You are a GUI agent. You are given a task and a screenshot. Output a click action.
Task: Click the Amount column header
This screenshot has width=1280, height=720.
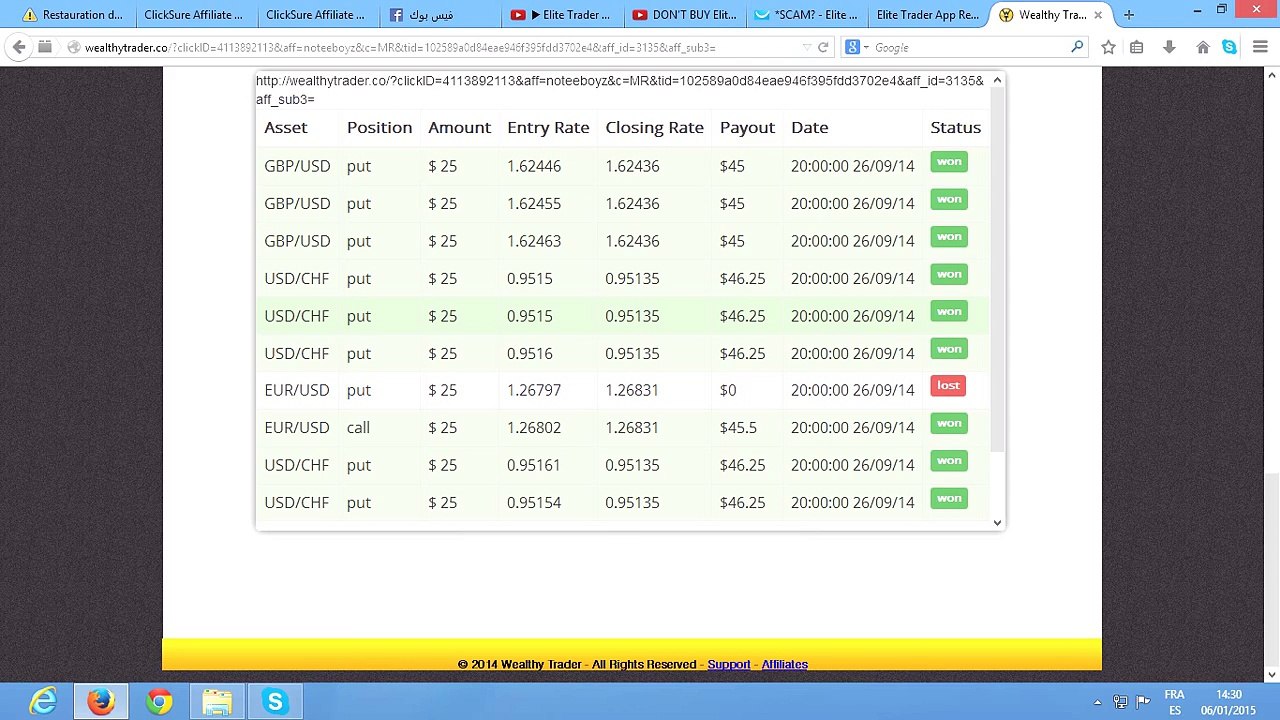[x=459, y=127]
